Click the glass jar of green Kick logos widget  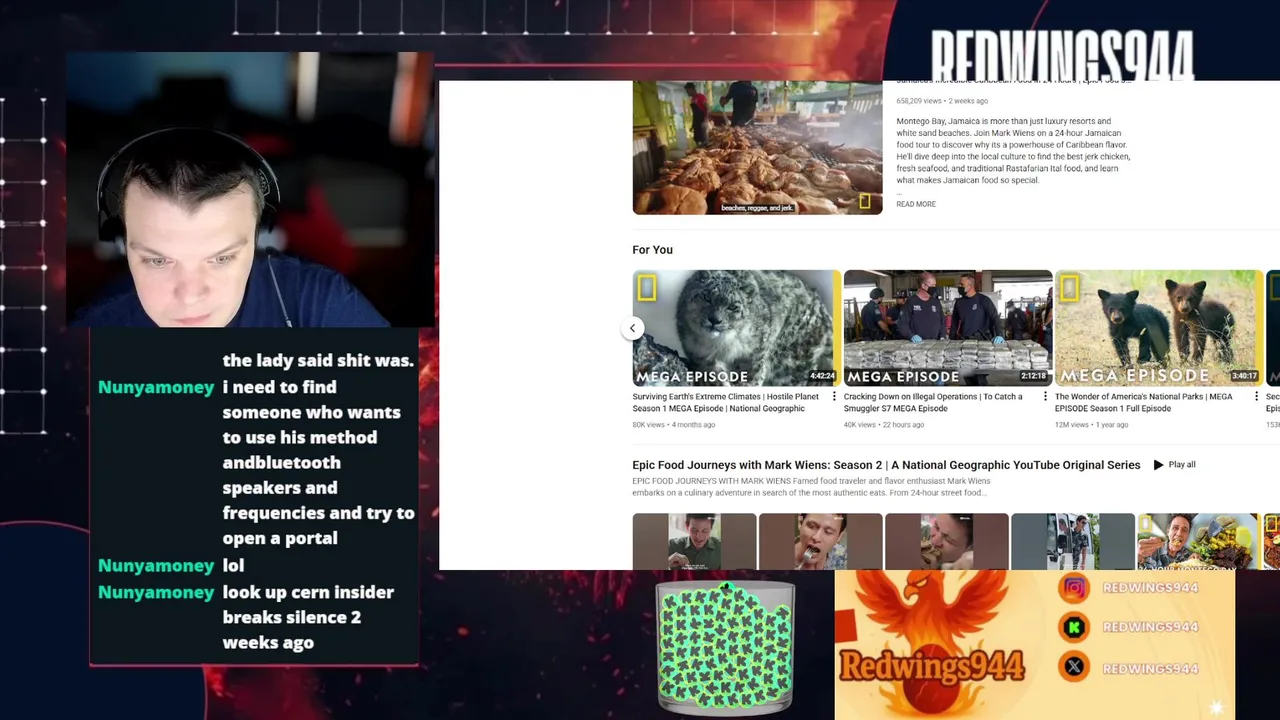pyautogui.click(x=725, y=648)
